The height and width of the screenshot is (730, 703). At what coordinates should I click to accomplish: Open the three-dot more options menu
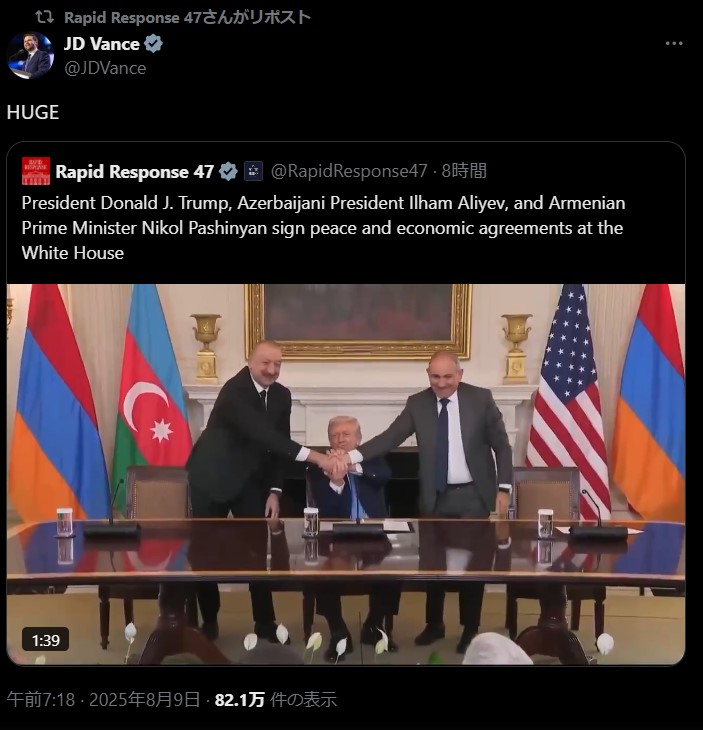[674, 44]
